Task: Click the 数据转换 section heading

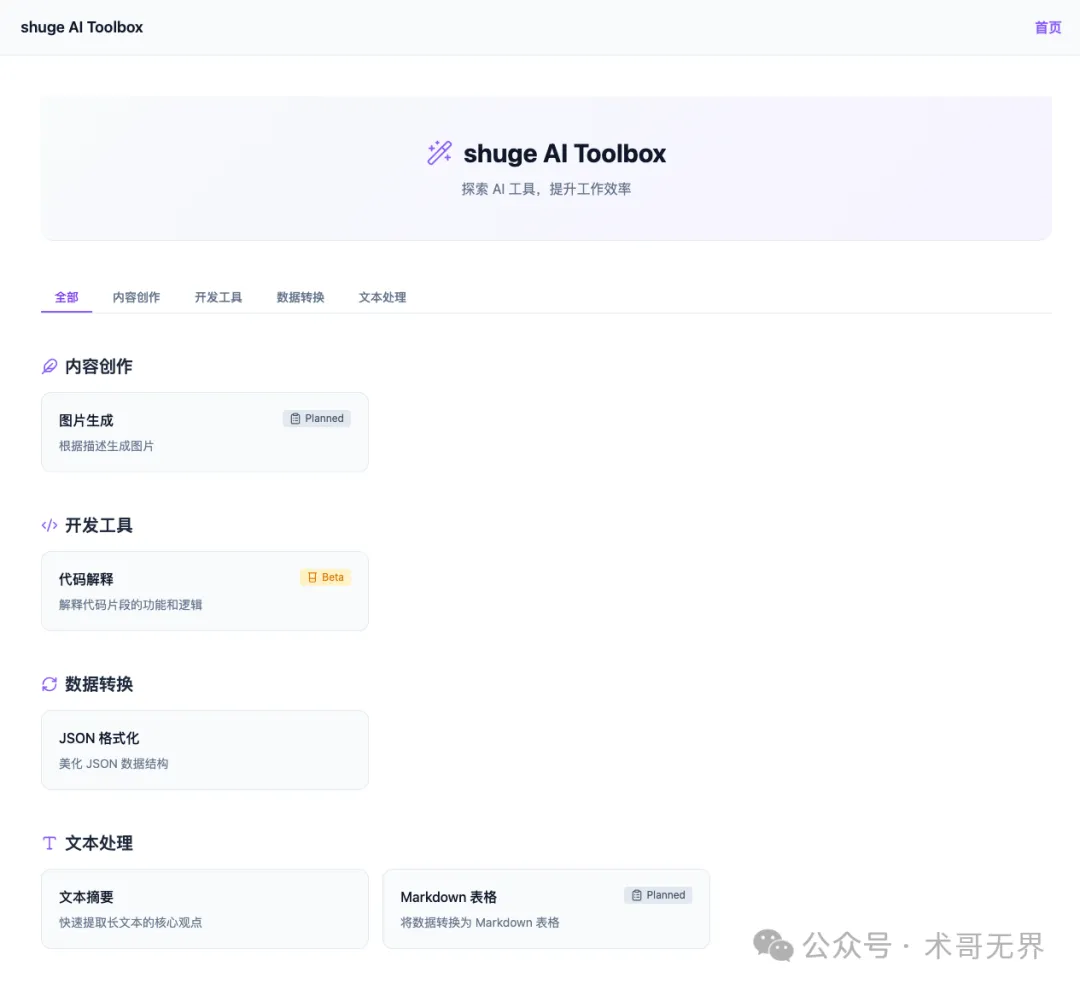Action: coord(98,684)
